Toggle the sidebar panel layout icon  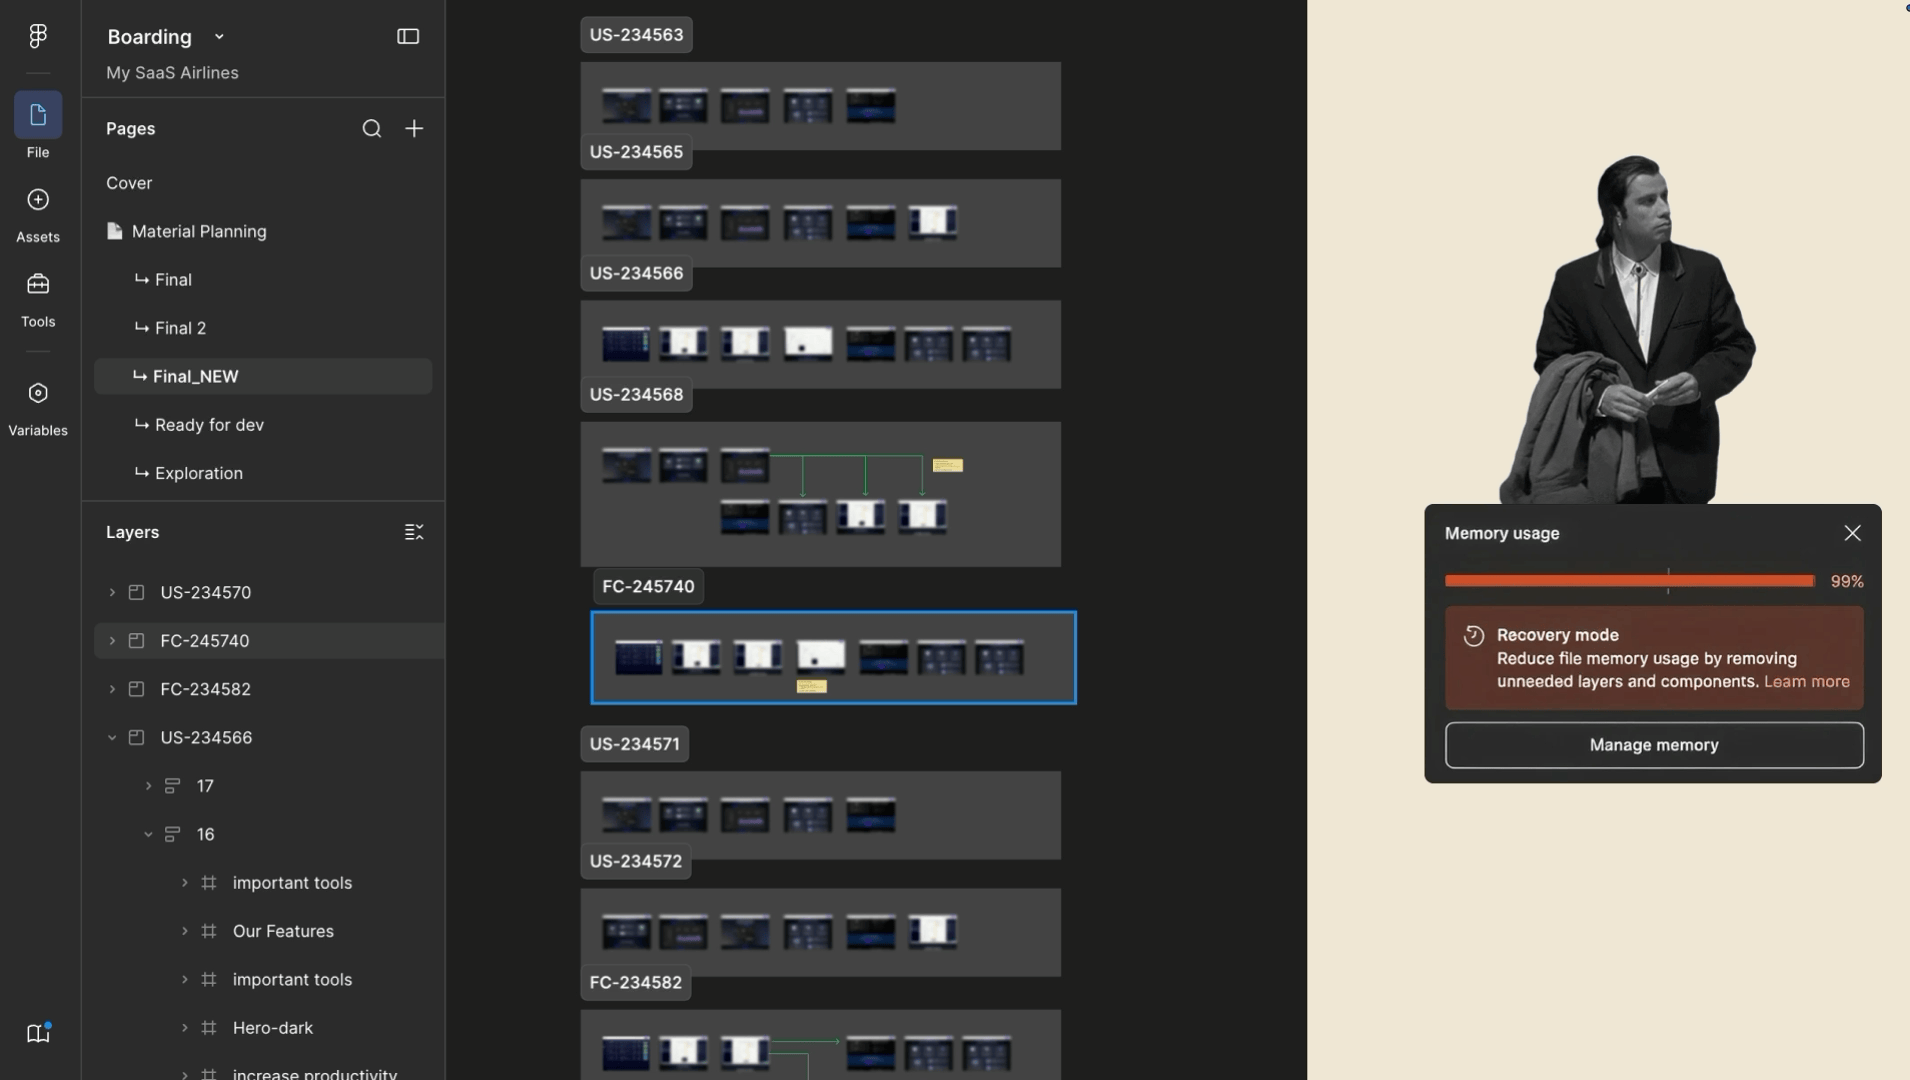pos(408,36)
